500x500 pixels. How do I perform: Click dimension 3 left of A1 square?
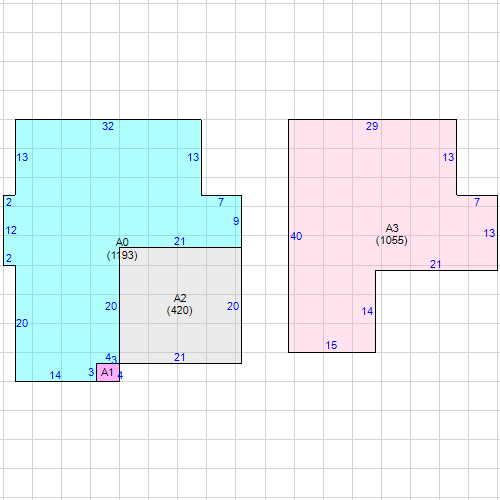91,372
